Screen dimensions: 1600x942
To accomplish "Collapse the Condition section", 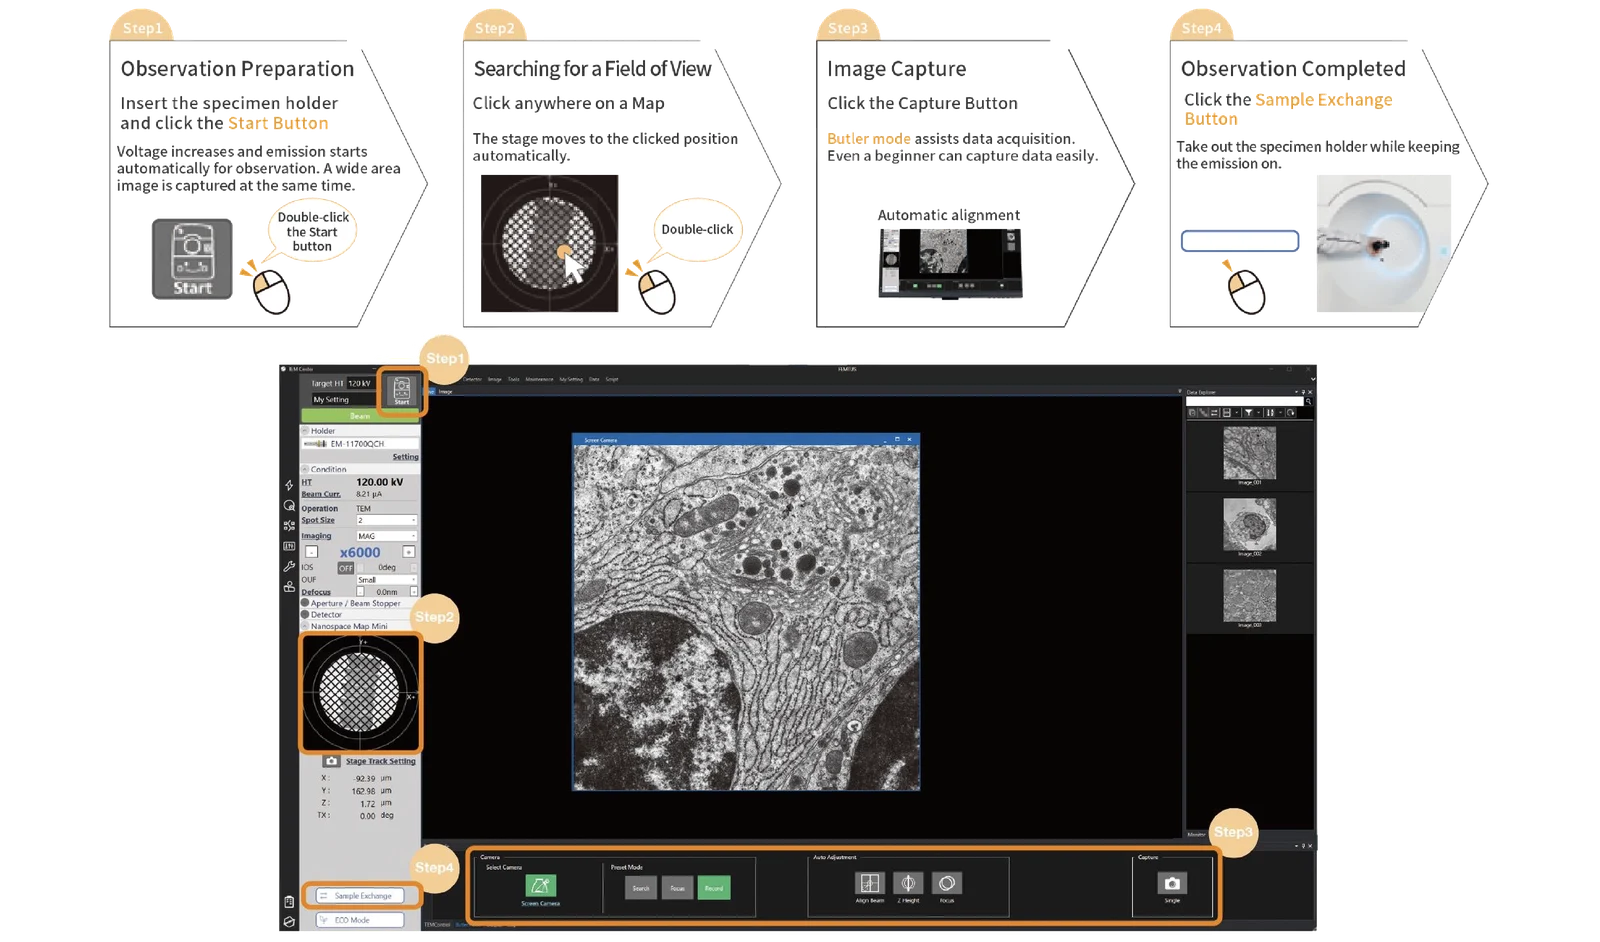I will pyautogui.click(x=306, y=469).
